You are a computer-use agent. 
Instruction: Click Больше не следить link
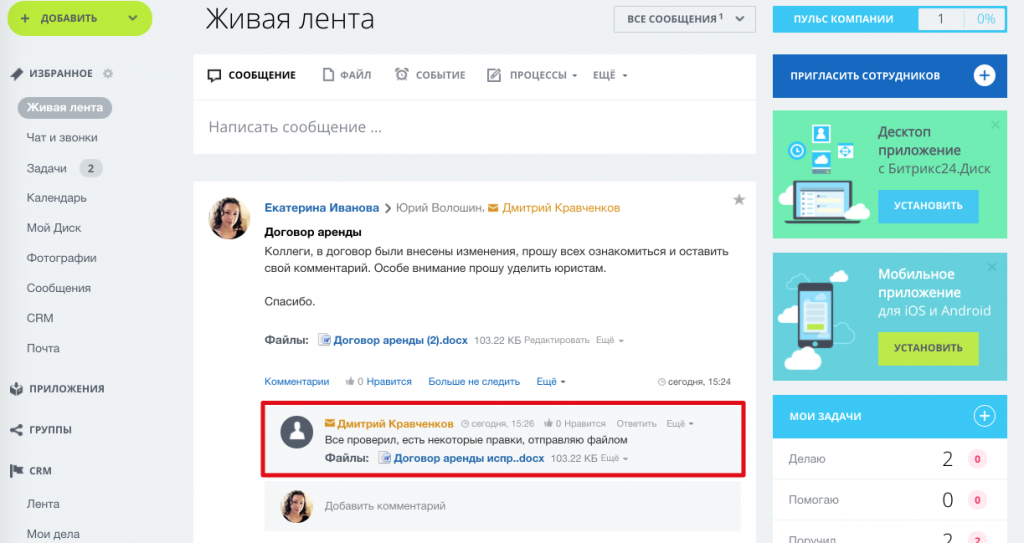click(474, 382)
